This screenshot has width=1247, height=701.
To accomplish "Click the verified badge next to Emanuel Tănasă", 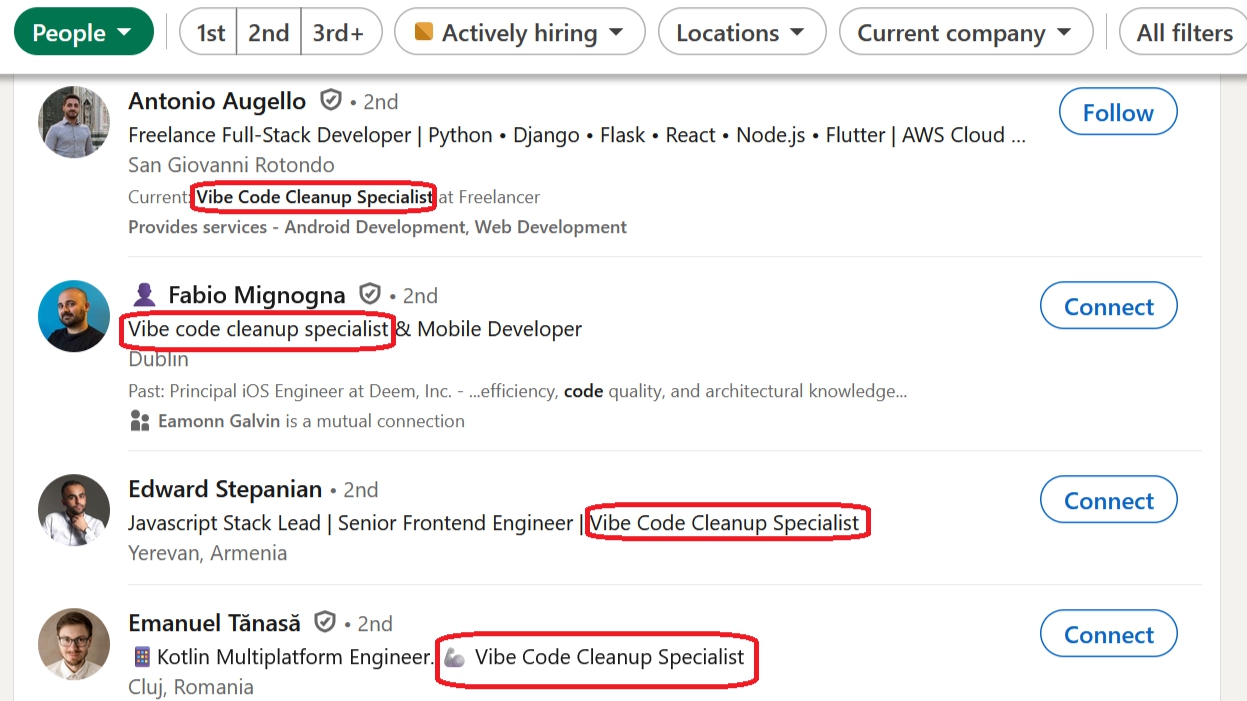I will click(x=325, y=623).
